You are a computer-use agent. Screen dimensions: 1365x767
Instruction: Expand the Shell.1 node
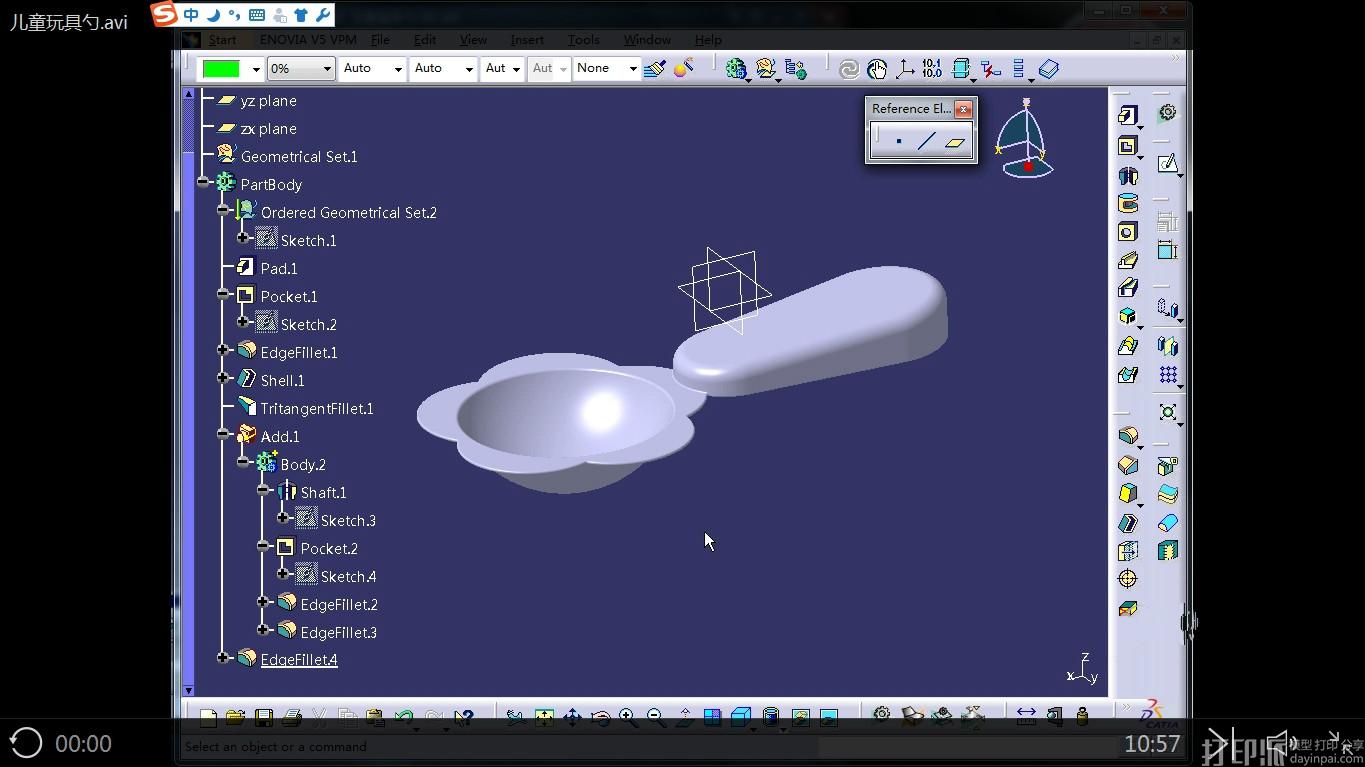223,378
